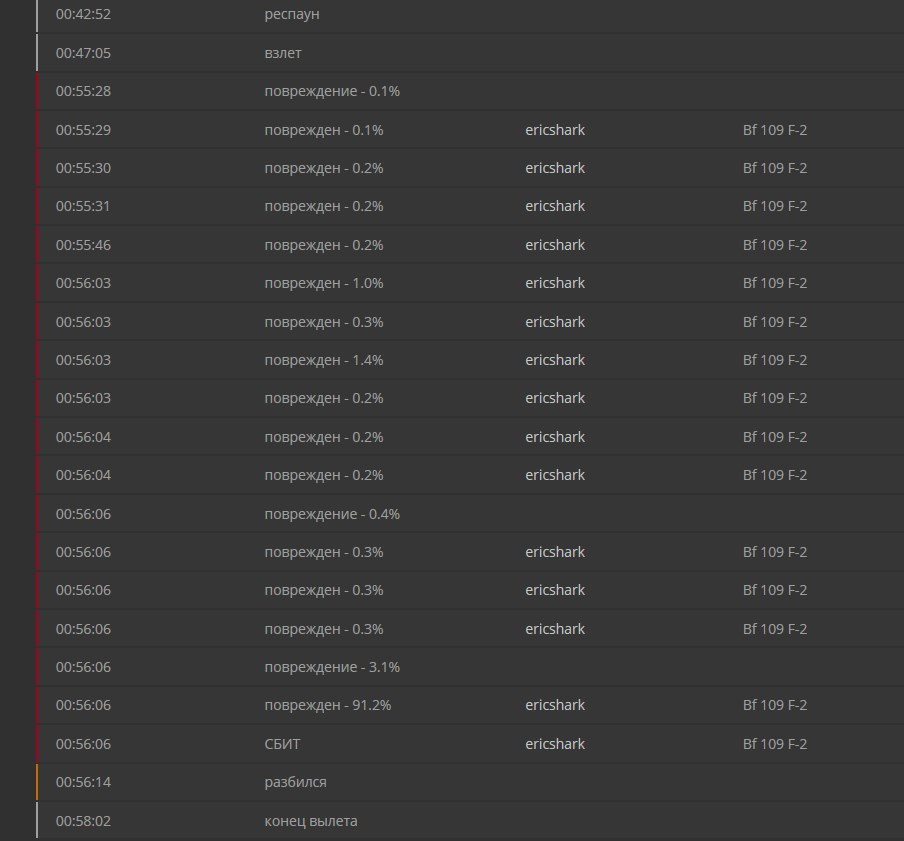Select 'поврежден - 0.1%' in the 00:55:29 row
The width and height of the screenshot is (904, 841).
tap(324, 131)
